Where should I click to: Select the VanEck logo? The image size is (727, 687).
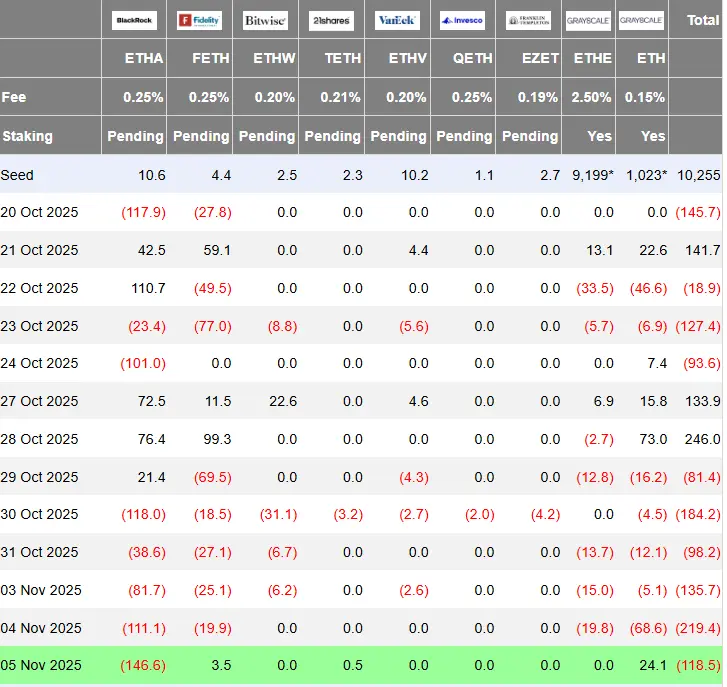[397, 20]
